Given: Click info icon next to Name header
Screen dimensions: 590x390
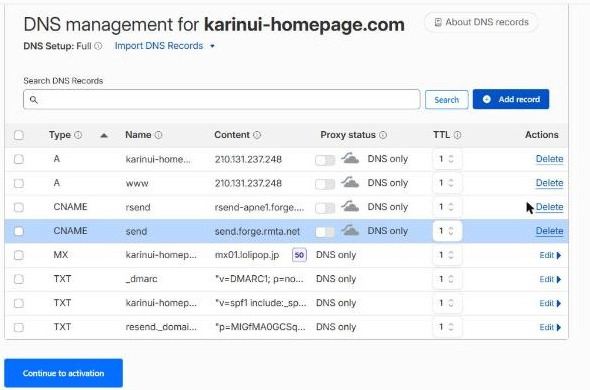Looking at the screenshot, I should (x=159, y=135).
